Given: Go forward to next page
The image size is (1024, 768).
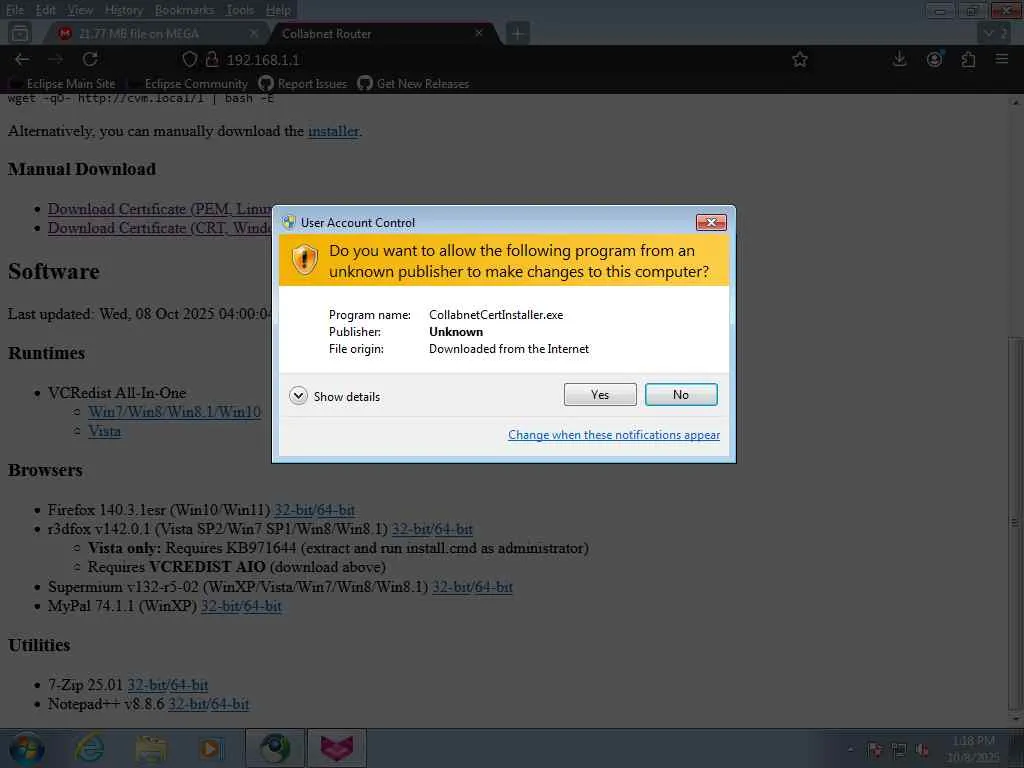Looking at the screenshot, I should [x=56, y=59].
